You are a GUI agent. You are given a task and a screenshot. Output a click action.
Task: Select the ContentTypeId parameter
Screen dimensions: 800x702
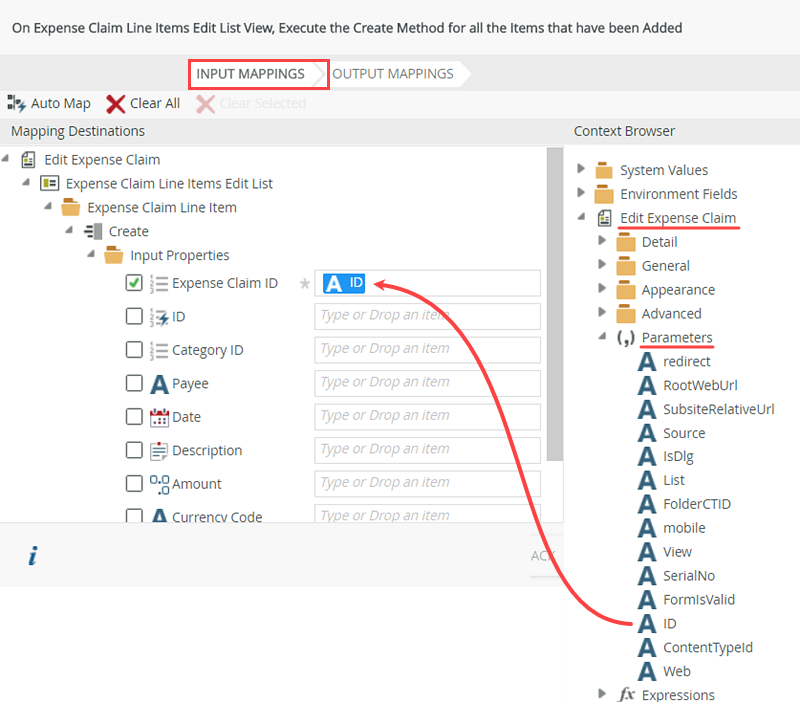(x=708, y=647)
